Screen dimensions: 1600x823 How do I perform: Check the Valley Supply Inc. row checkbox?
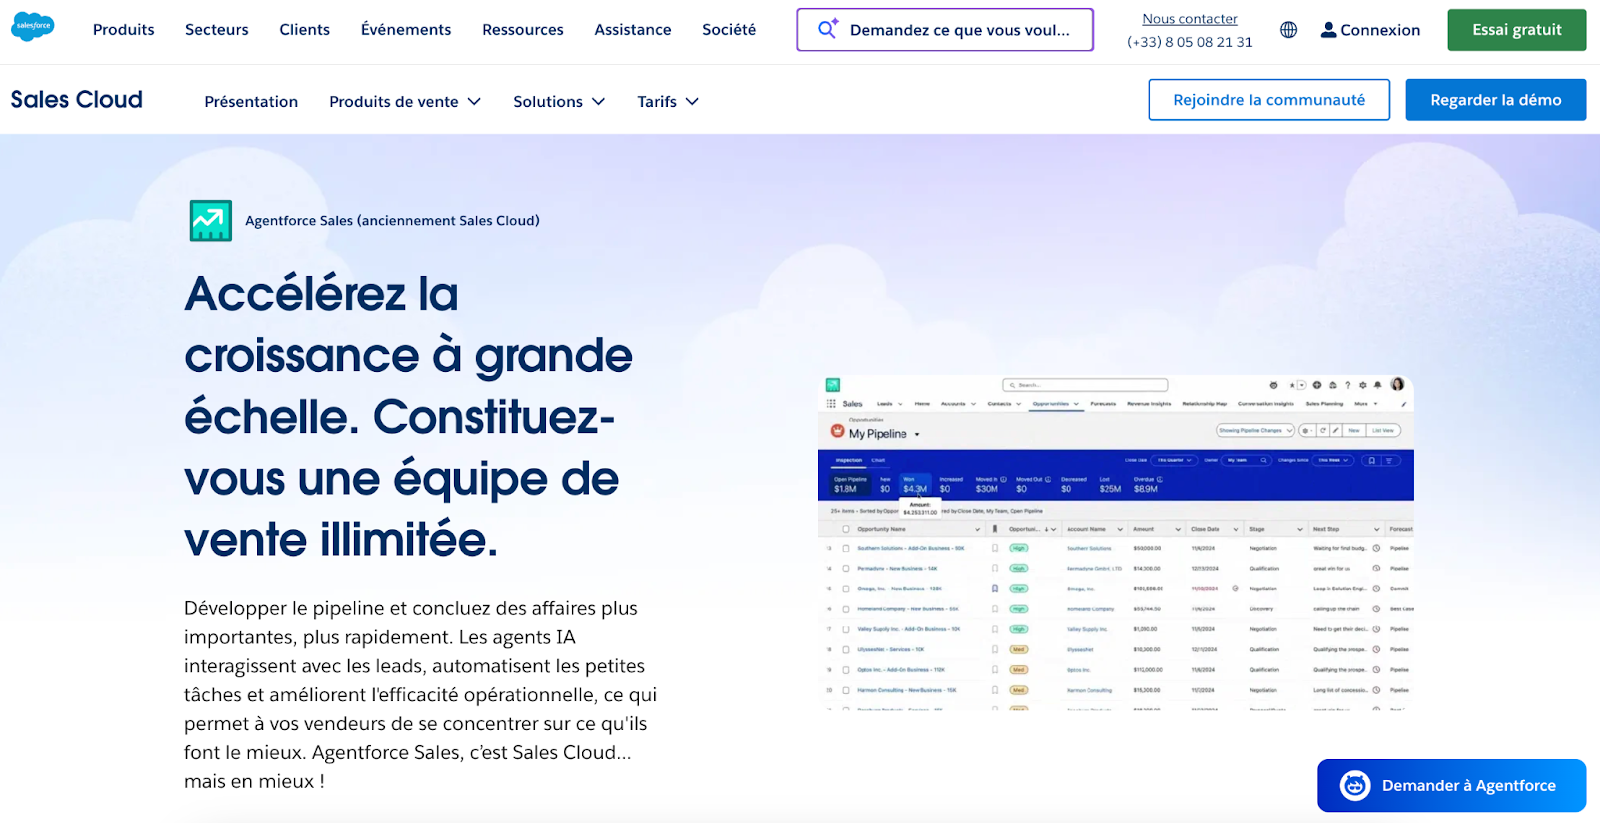846,629
